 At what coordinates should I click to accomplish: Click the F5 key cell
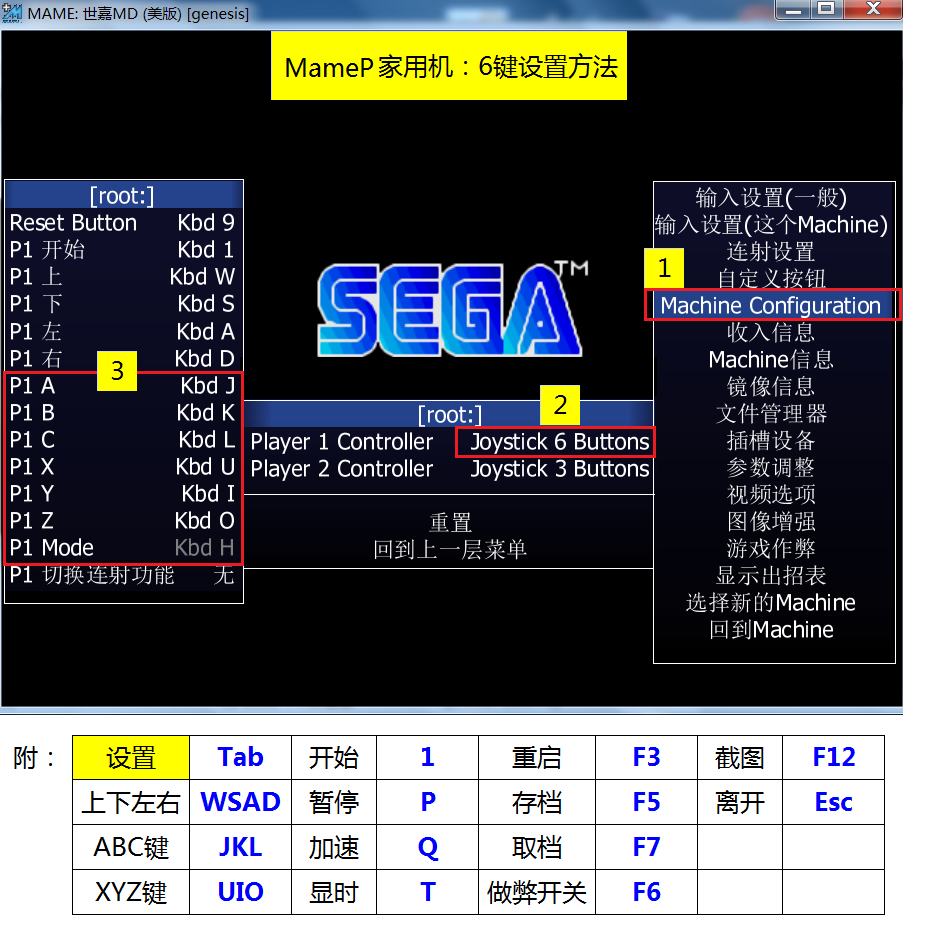[647, 802]
